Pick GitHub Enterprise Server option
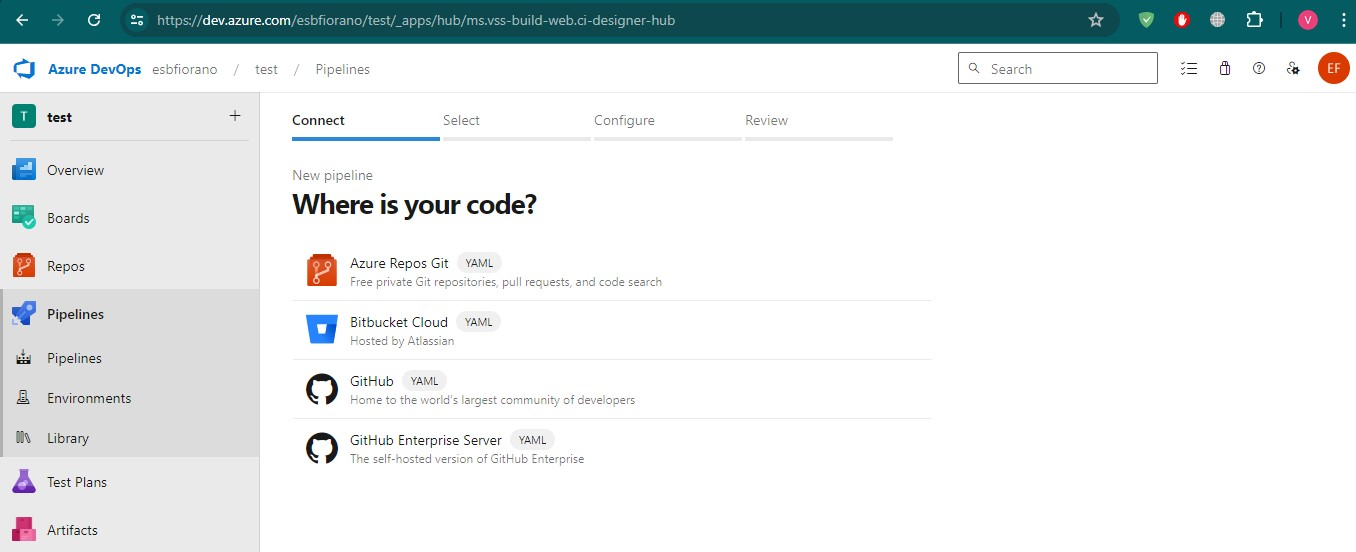Viewport: 1356px width, 552px height. [426, 440]
